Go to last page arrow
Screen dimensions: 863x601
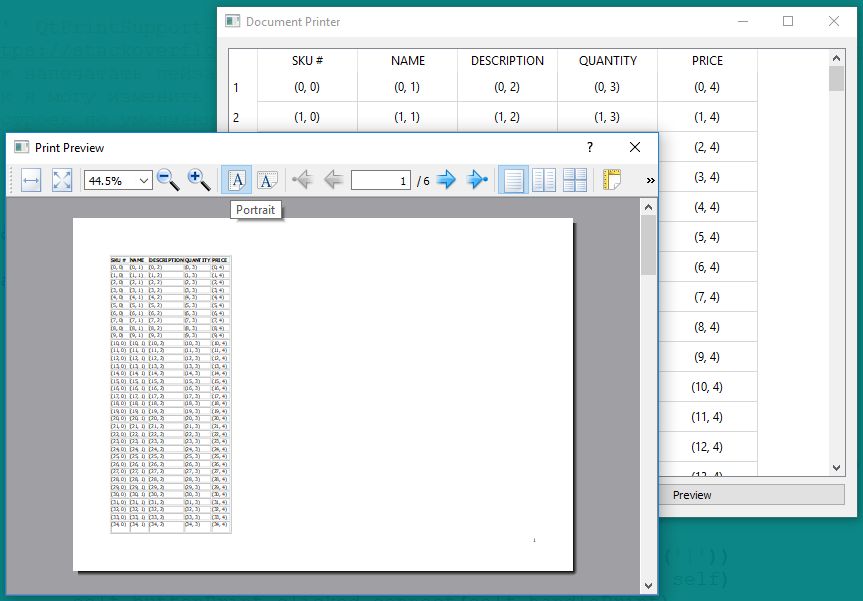click(x=477, y=179)
